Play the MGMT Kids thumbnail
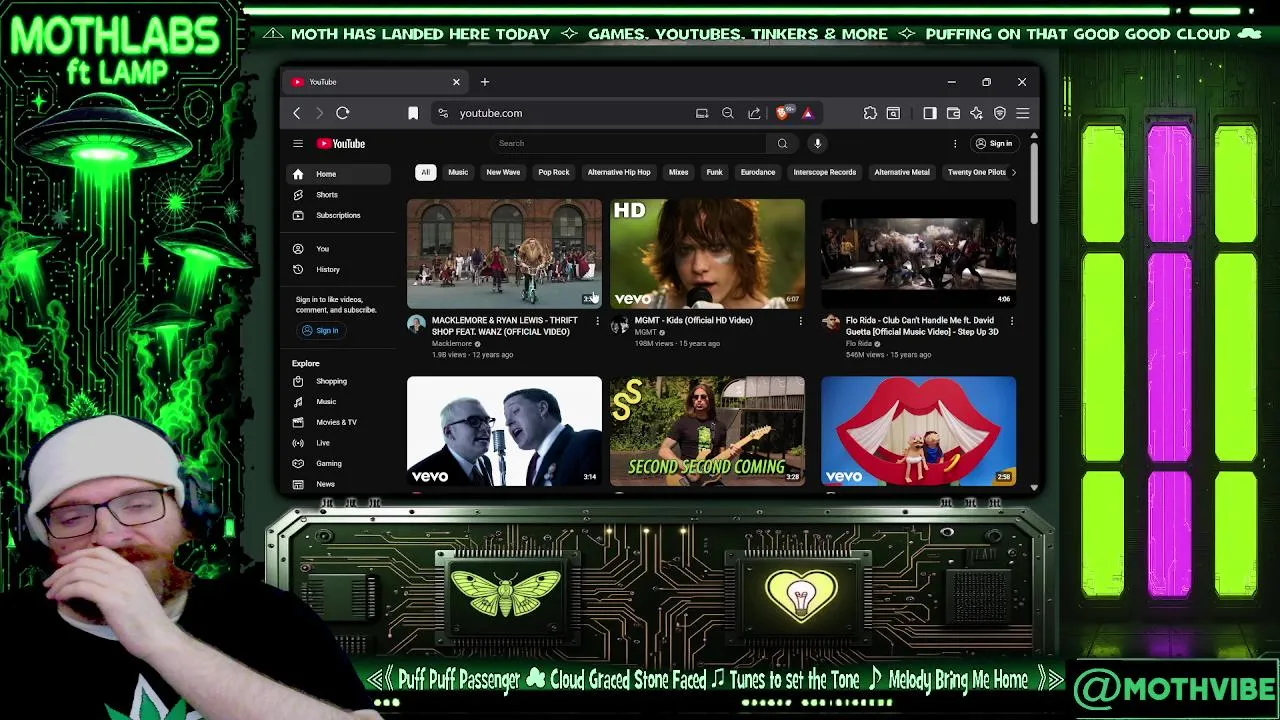1280x720 pixels. 707,253
